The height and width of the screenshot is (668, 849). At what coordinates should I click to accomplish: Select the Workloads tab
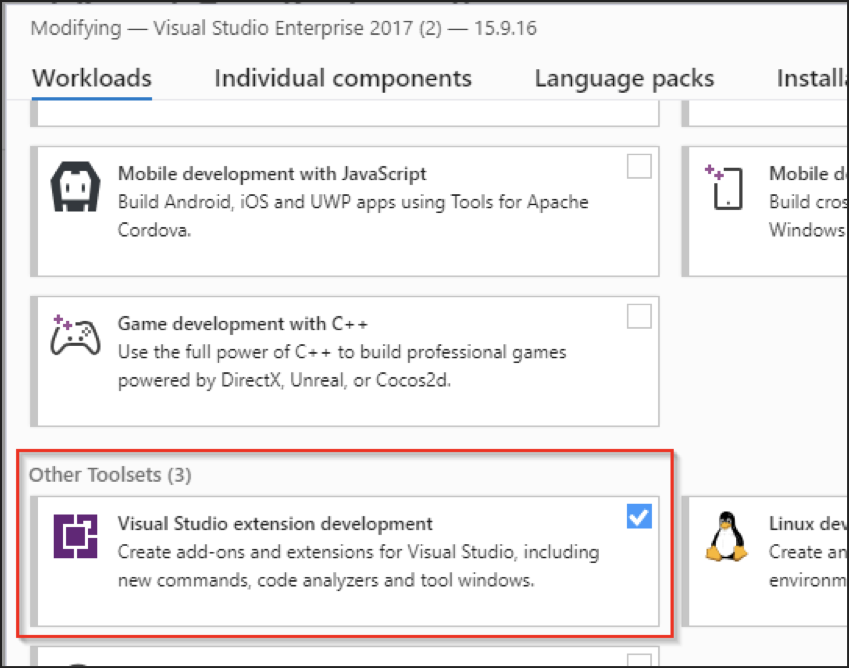click(91, 78)
